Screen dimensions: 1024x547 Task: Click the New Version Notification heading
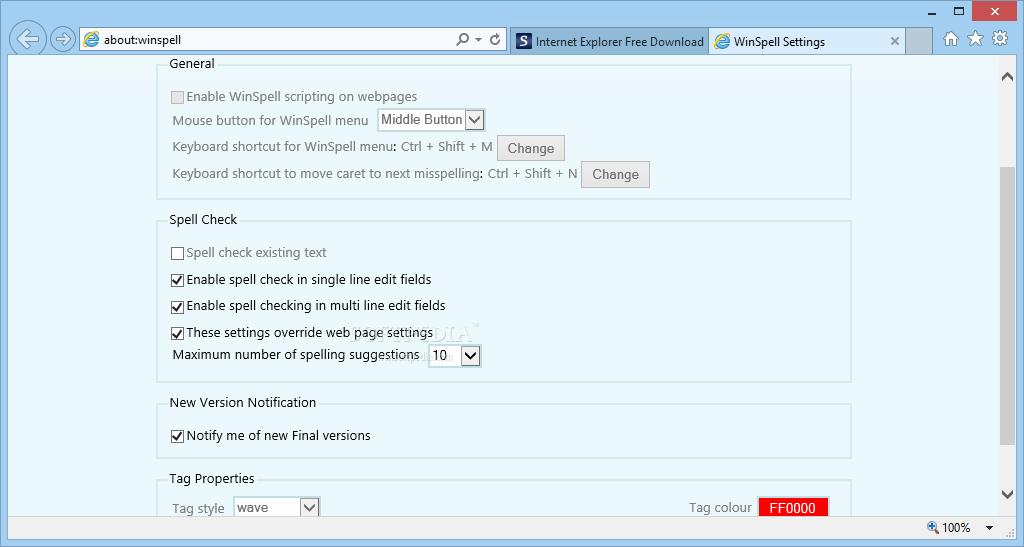(243, 402)
